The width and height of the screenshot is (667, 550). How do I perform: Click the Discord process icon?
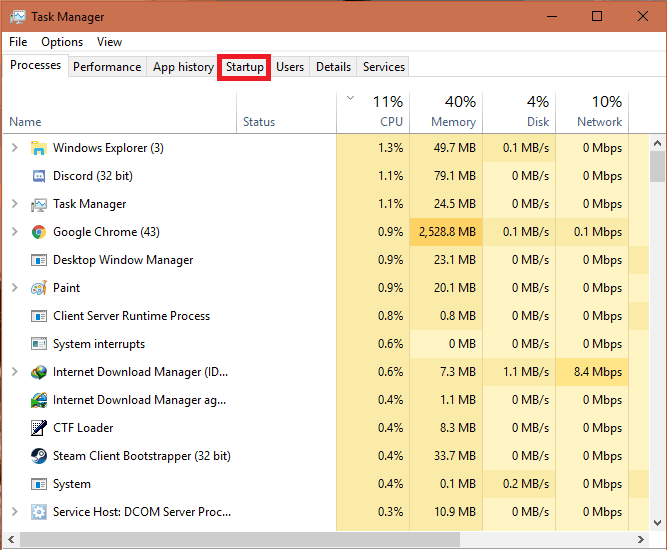click(x=39, y=176)
